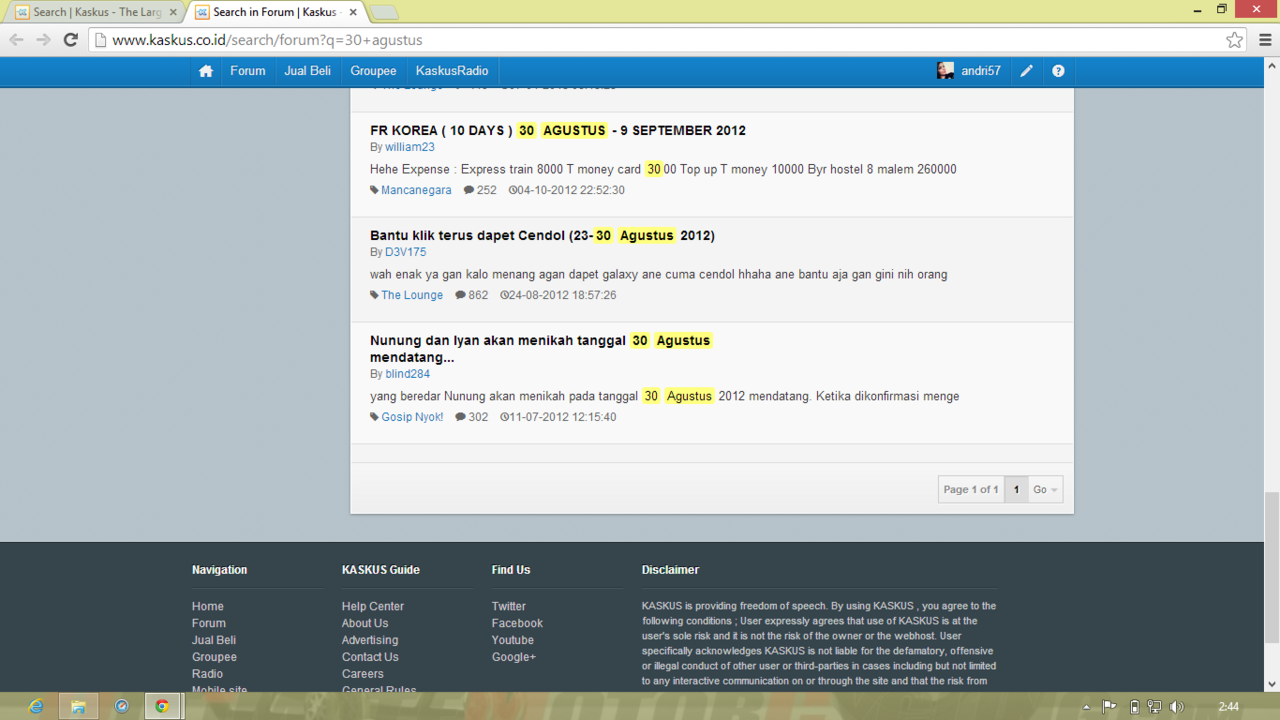Open thread Bantu klik terus dapet Cendol
Viewport: 1280px width, 720px height.
pyautogui.click(x=542, y=235)
